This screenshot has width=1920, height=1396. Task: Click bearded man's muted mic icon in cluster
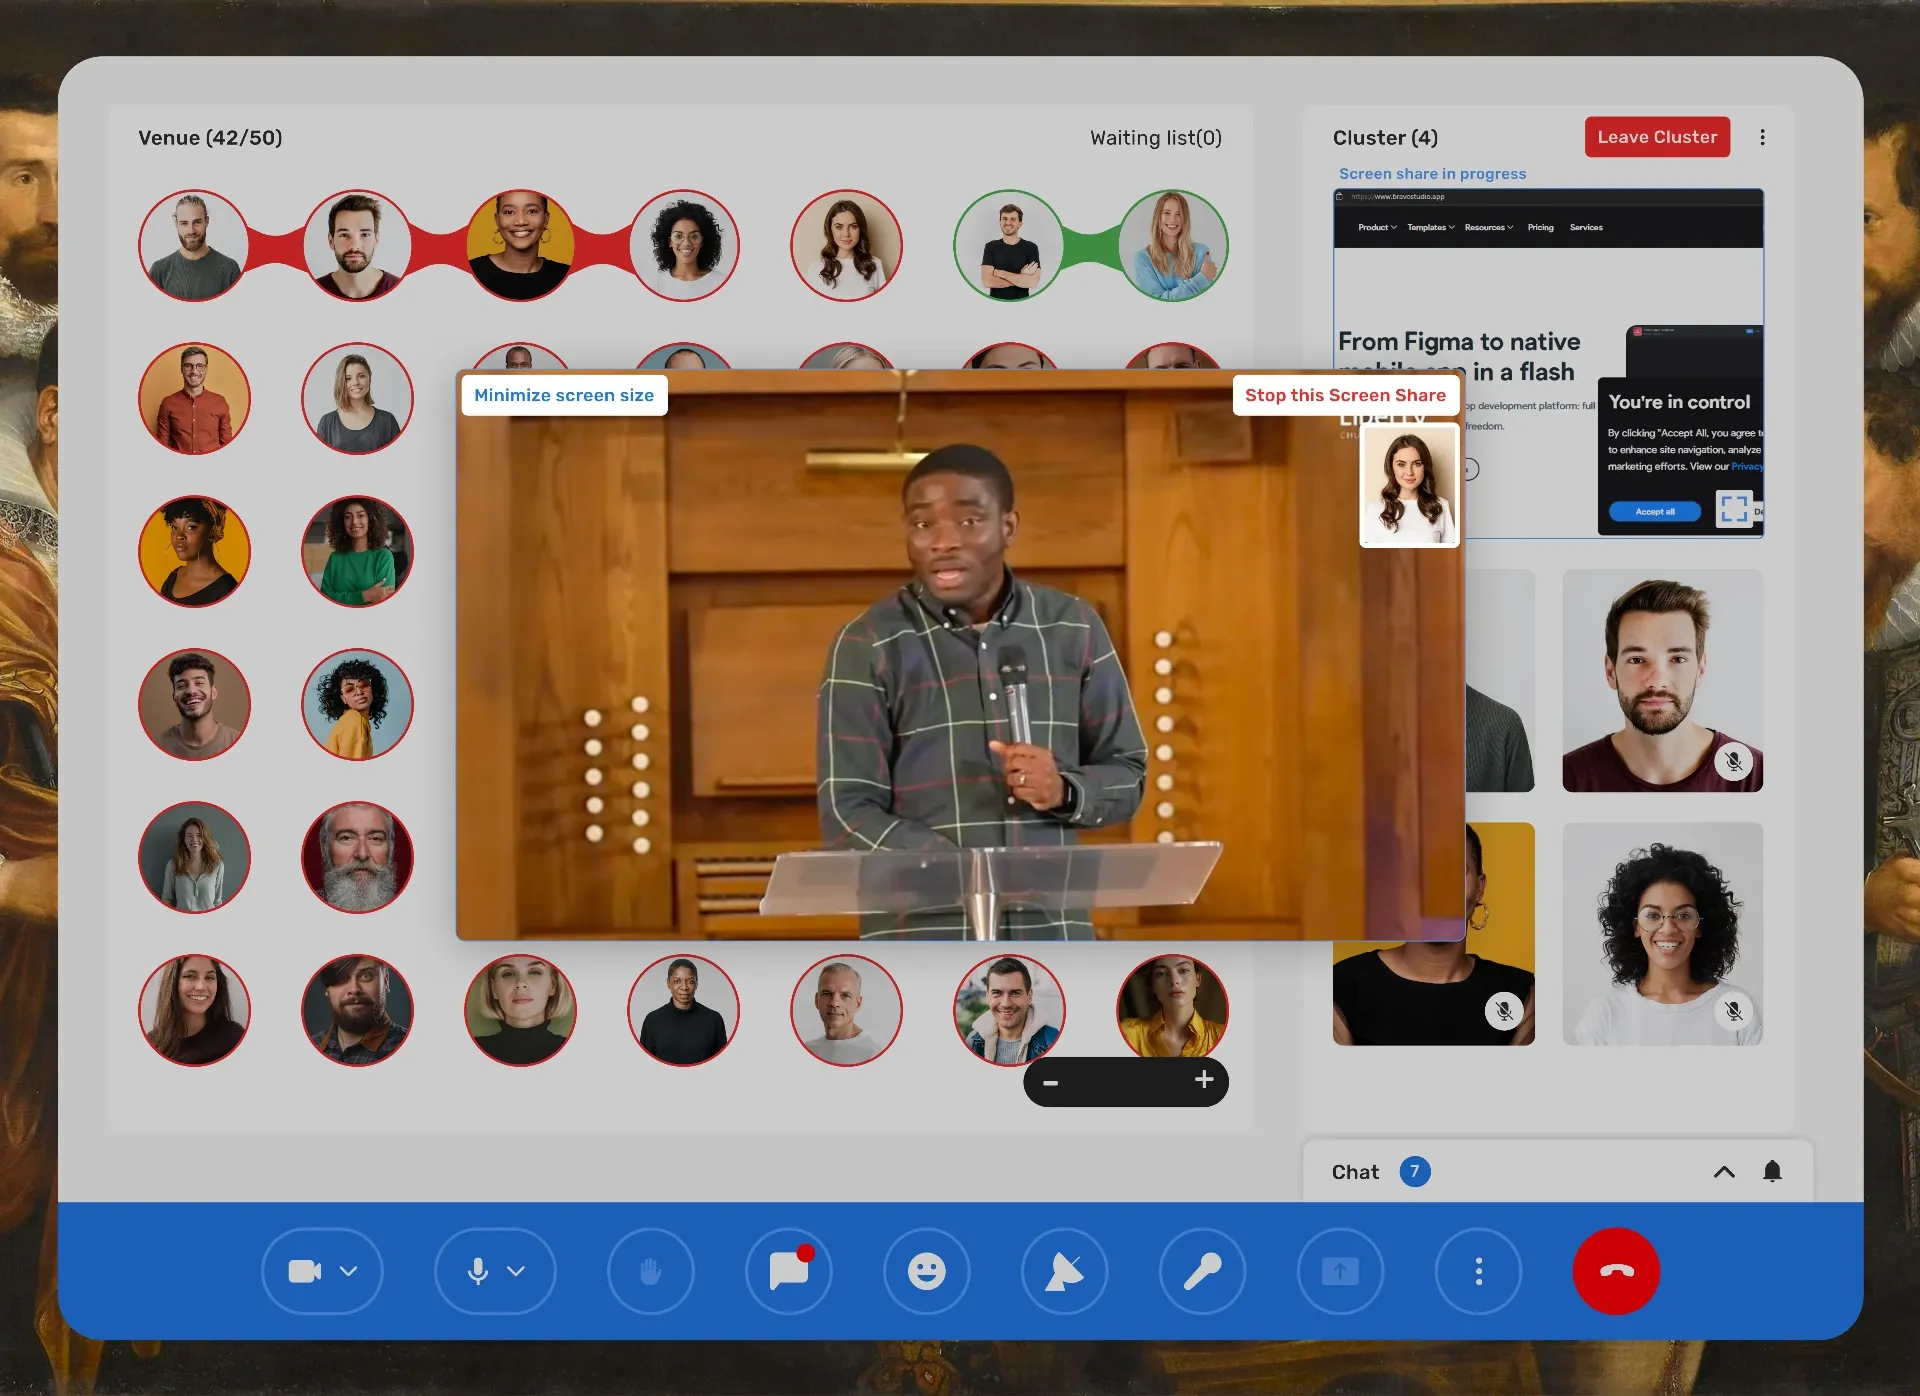click(1734, 762)
